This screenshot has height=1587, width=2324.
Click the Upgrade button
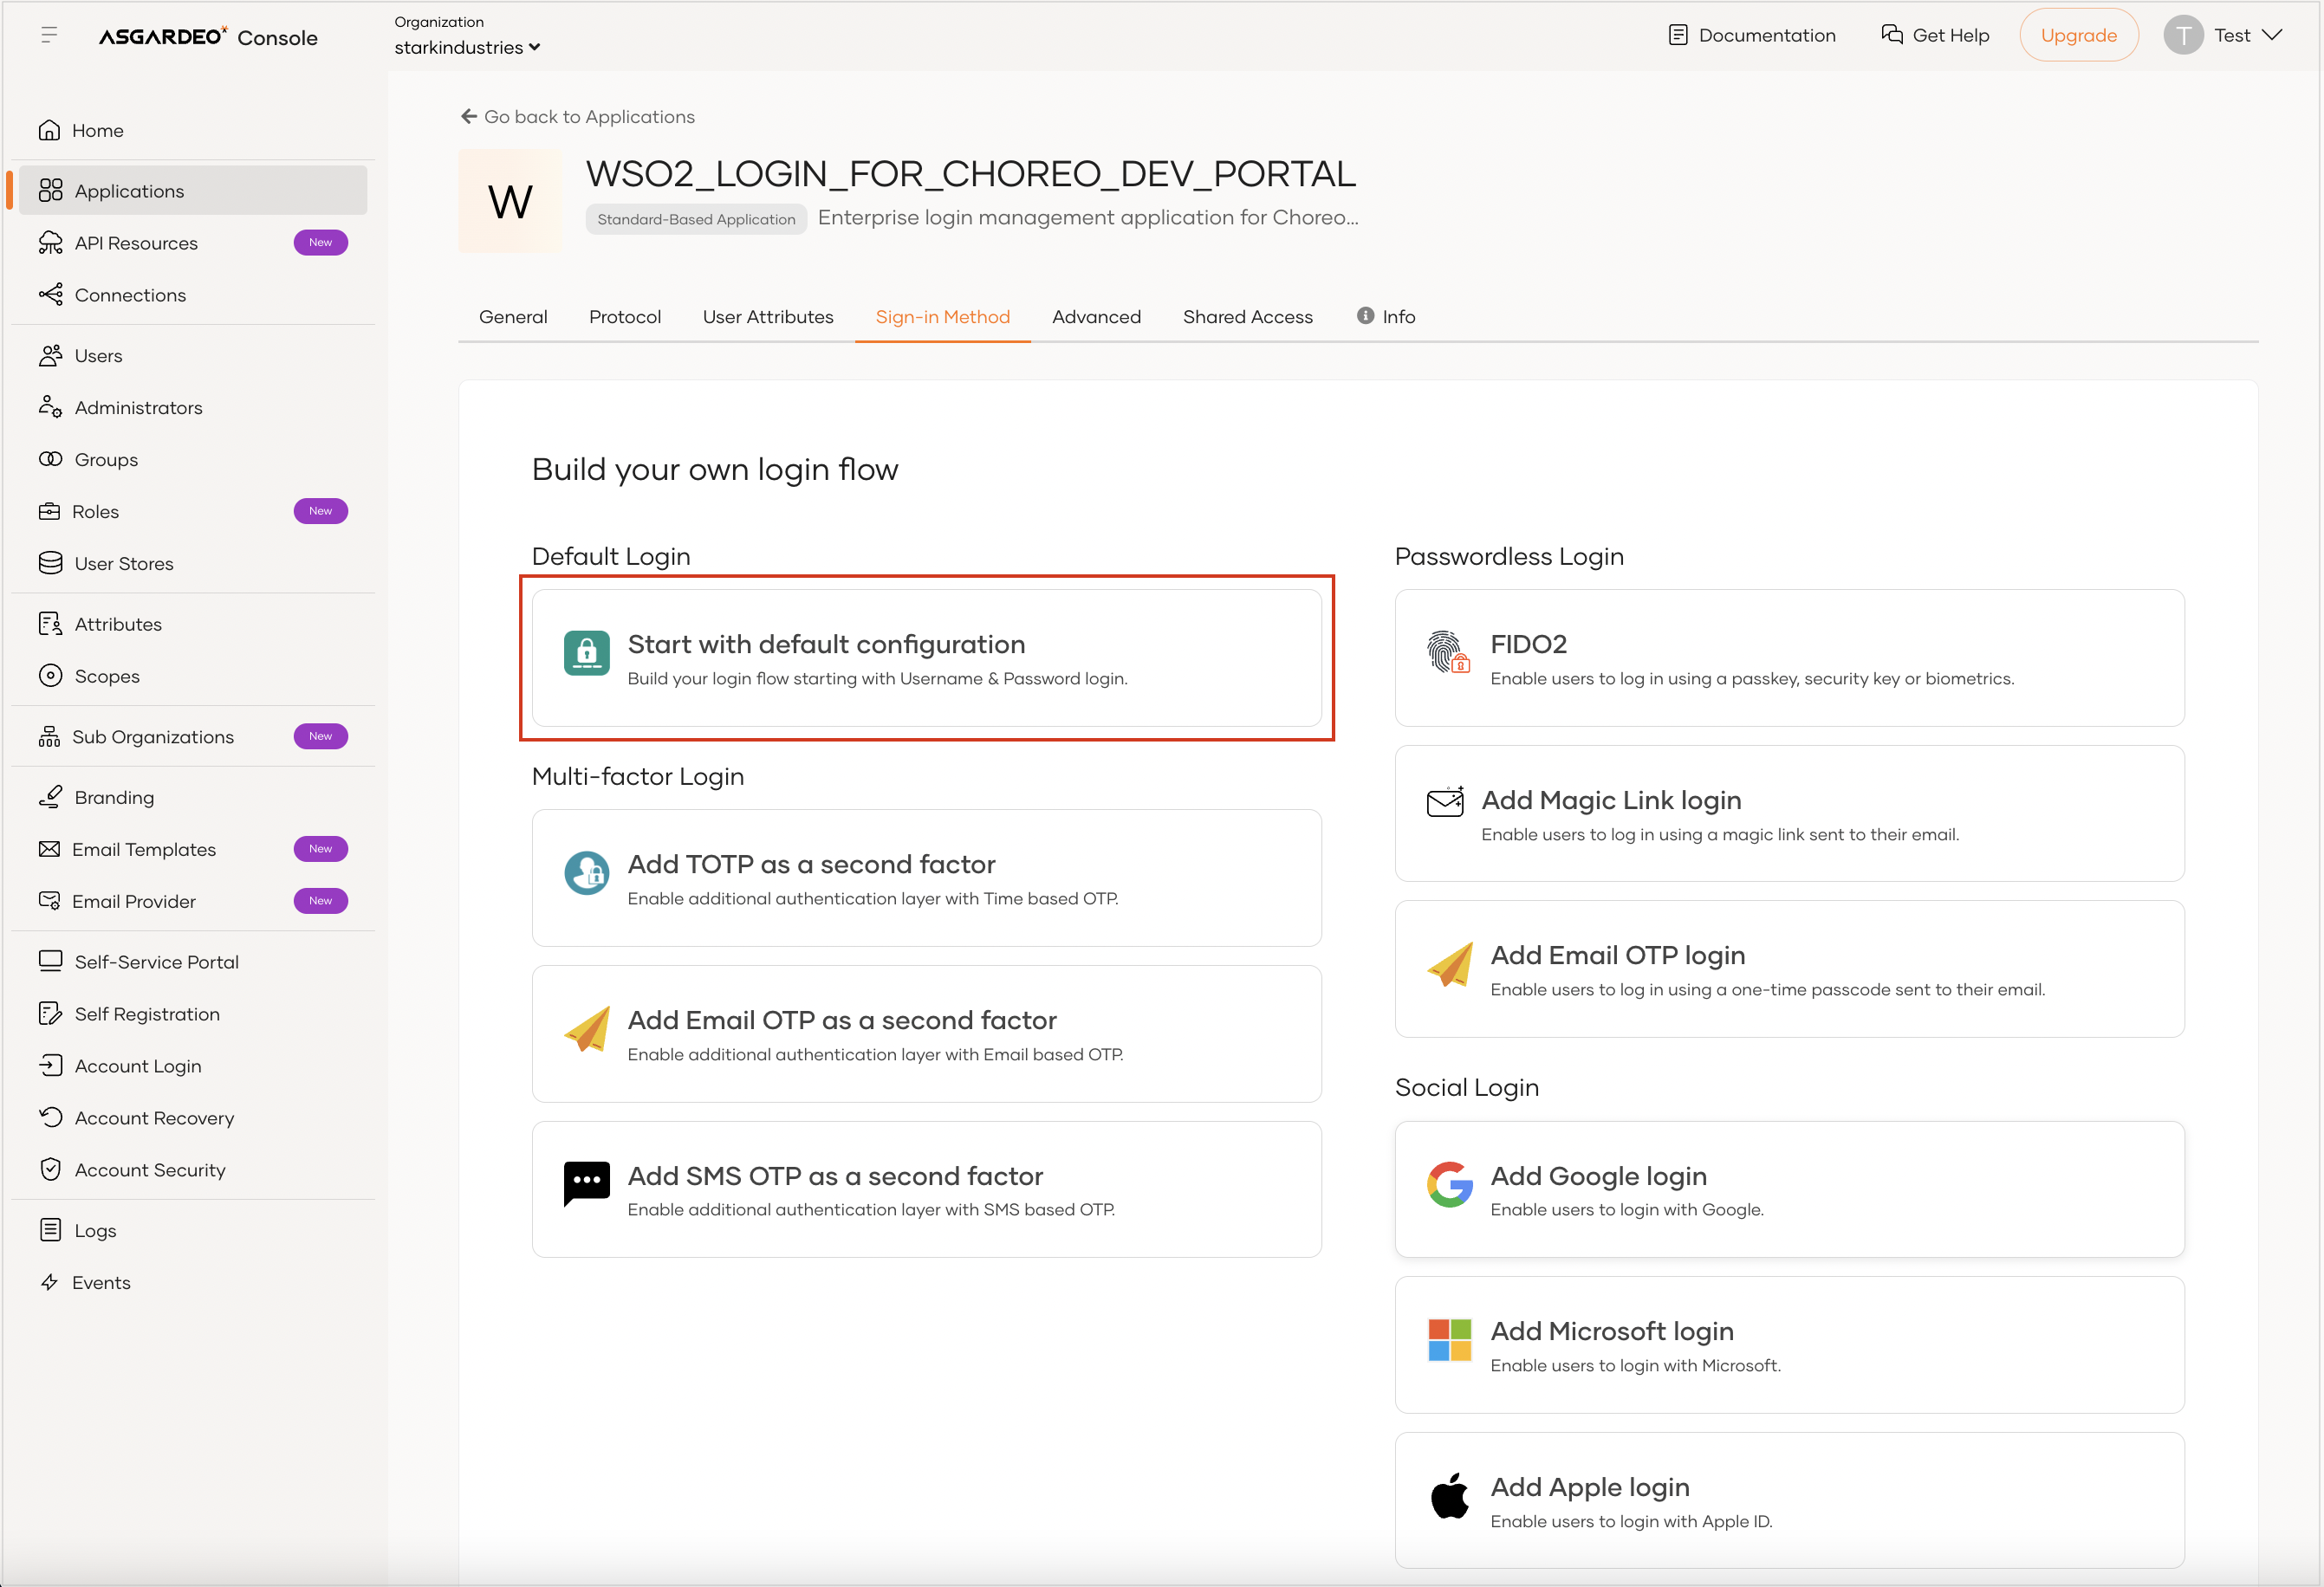click(x=2078, y=35)
